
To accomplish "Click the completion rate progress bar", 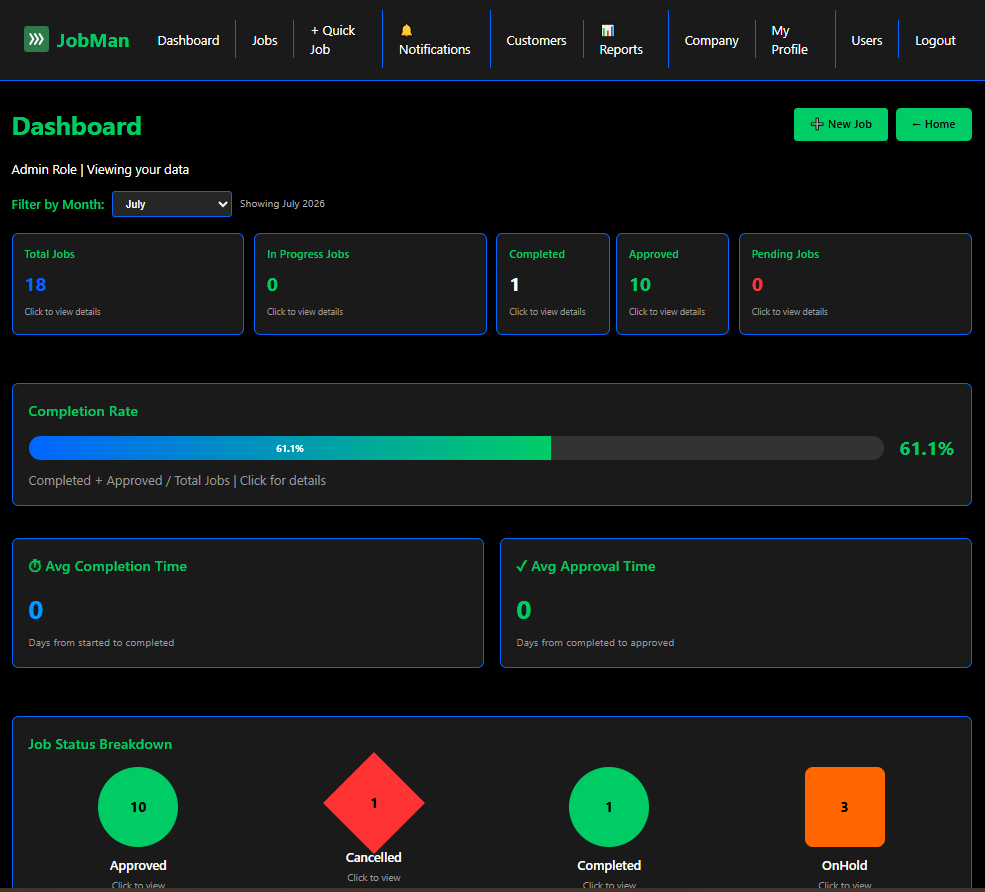I will tap(456, 448).
